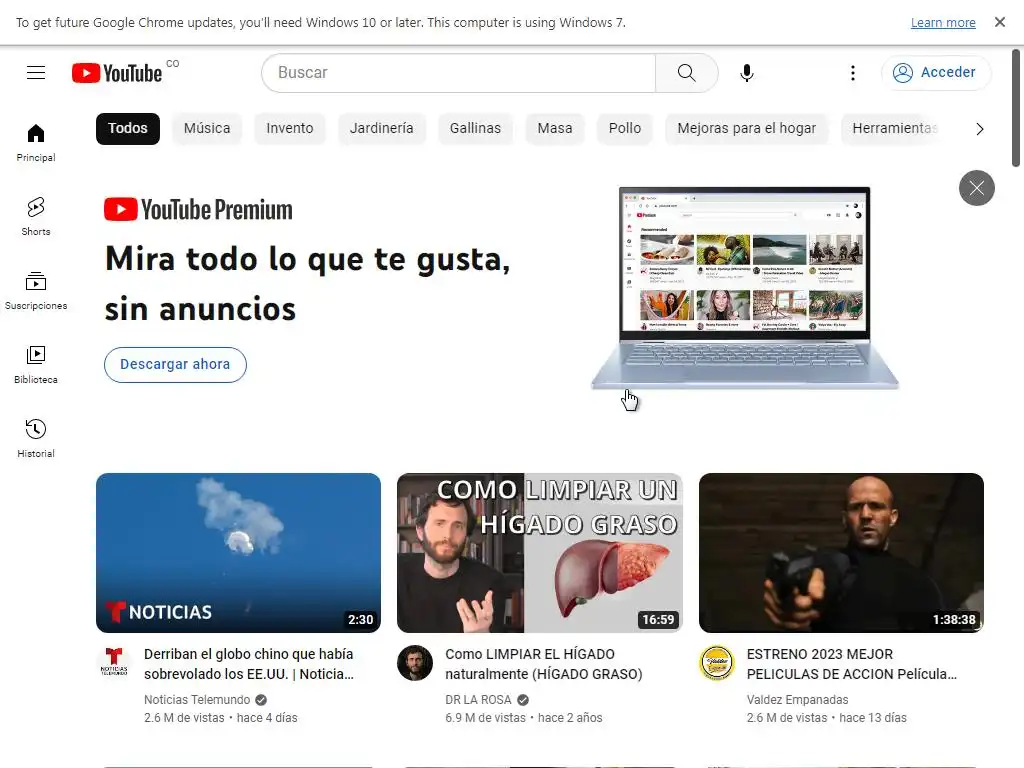1024x768 pixels.
Task: Click Noticias Telemundo channel avatar
Action: (x=114, y=663)
